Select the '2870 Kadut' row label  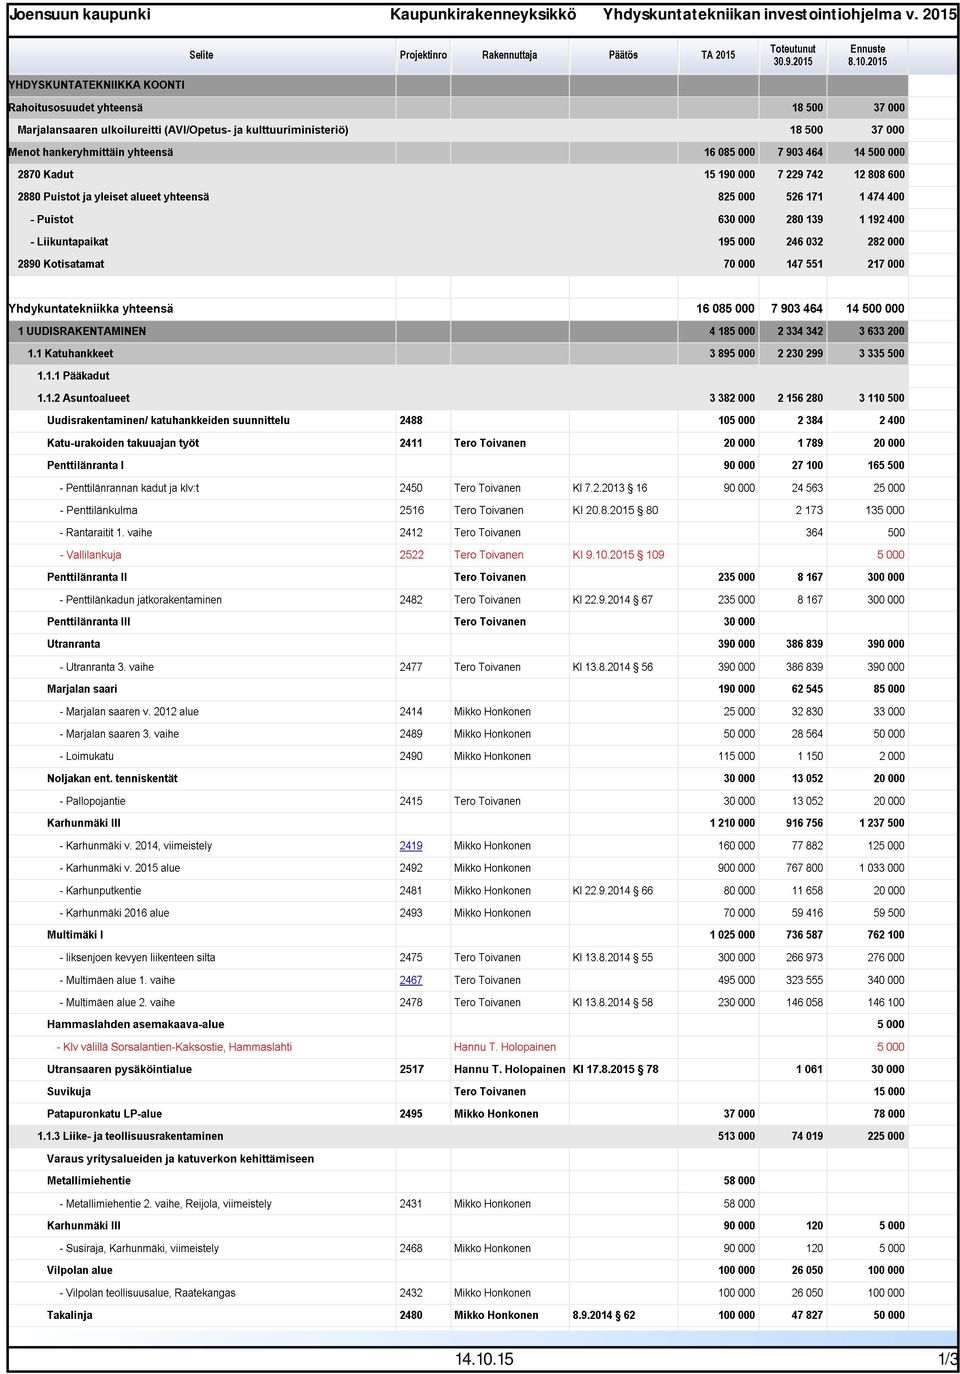(x=45, y=175)
